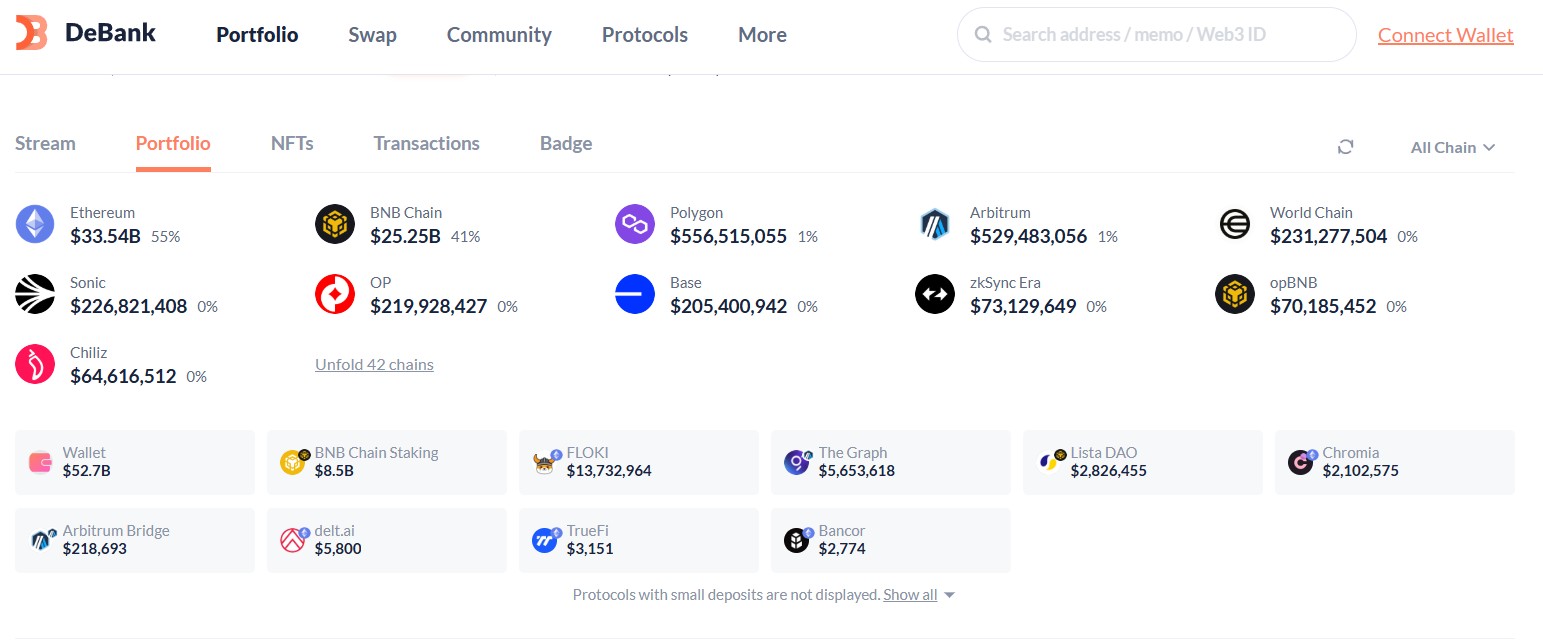Click the Chromia $2,102,575 amount
The height and width of the screenshot is (643, 1543).
point(1360,470)
